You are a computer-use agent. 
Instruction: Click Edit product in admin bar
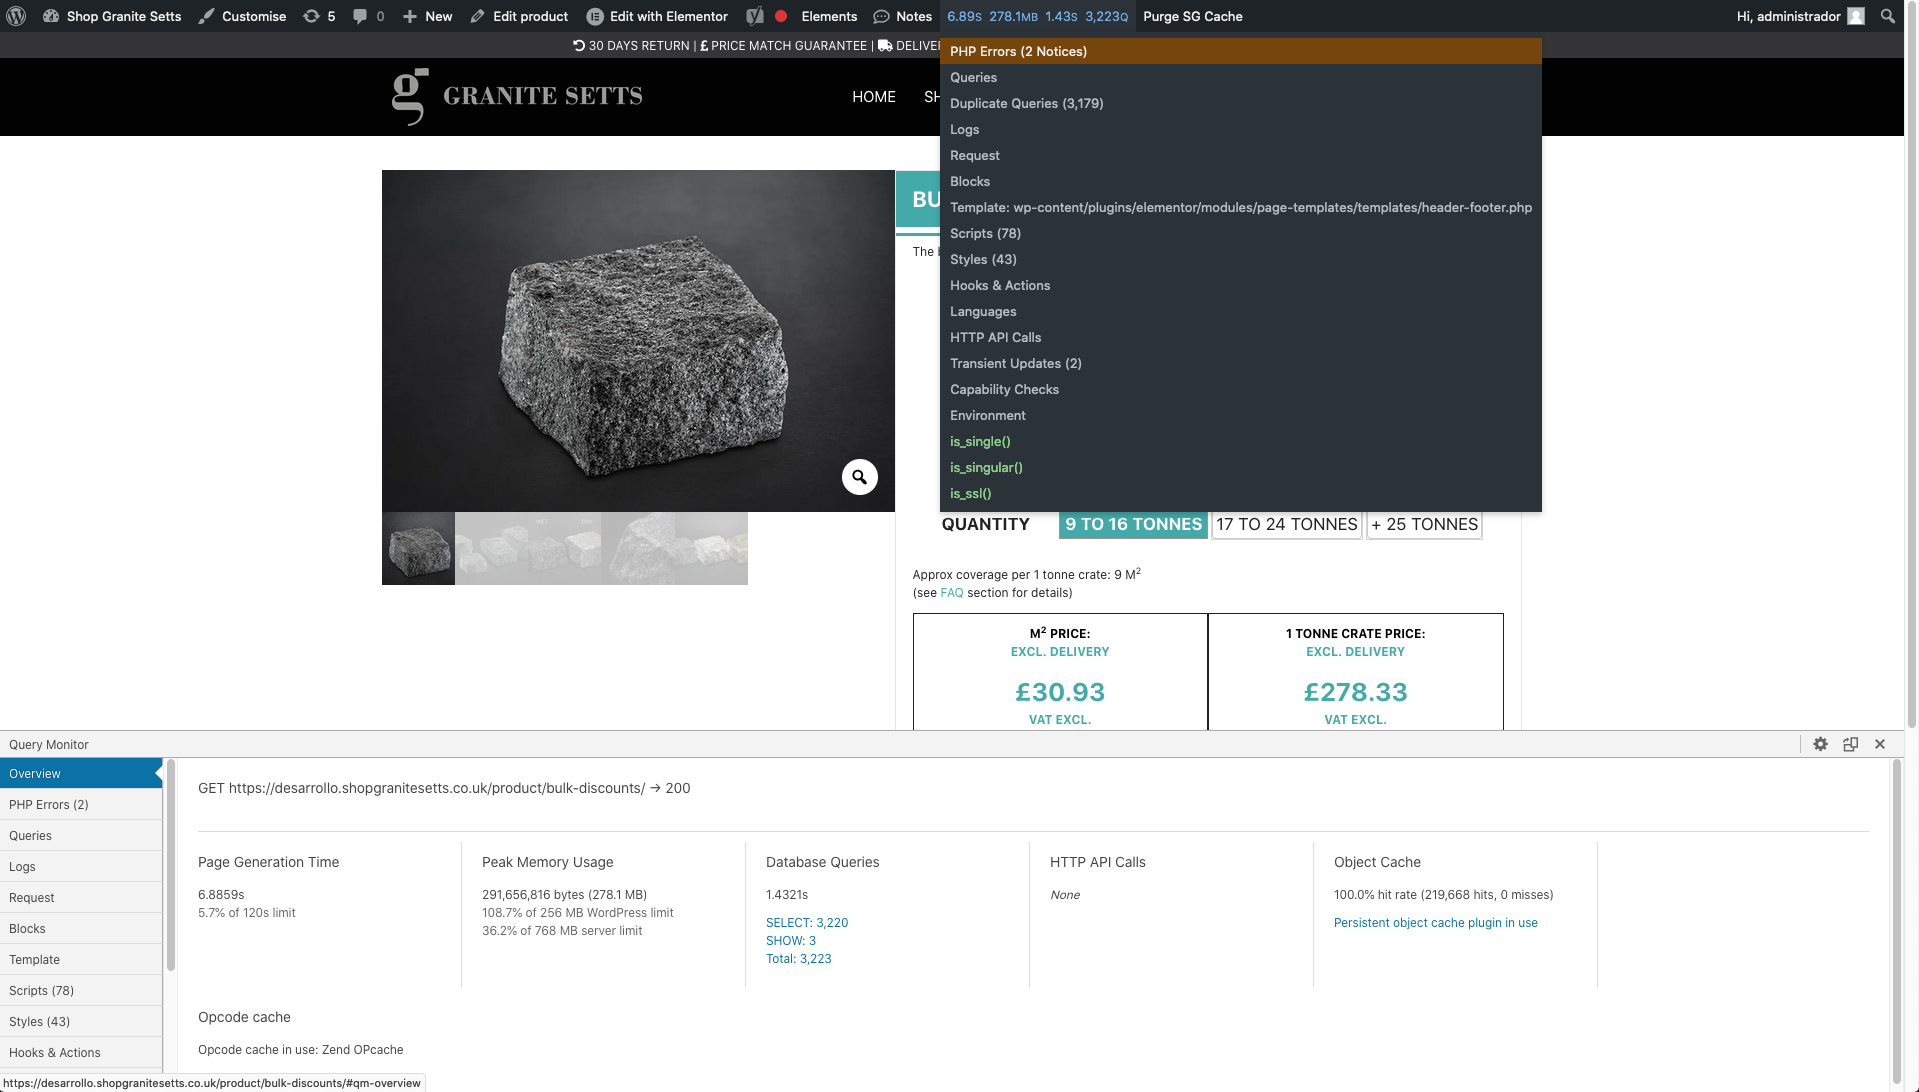[519, 16]
